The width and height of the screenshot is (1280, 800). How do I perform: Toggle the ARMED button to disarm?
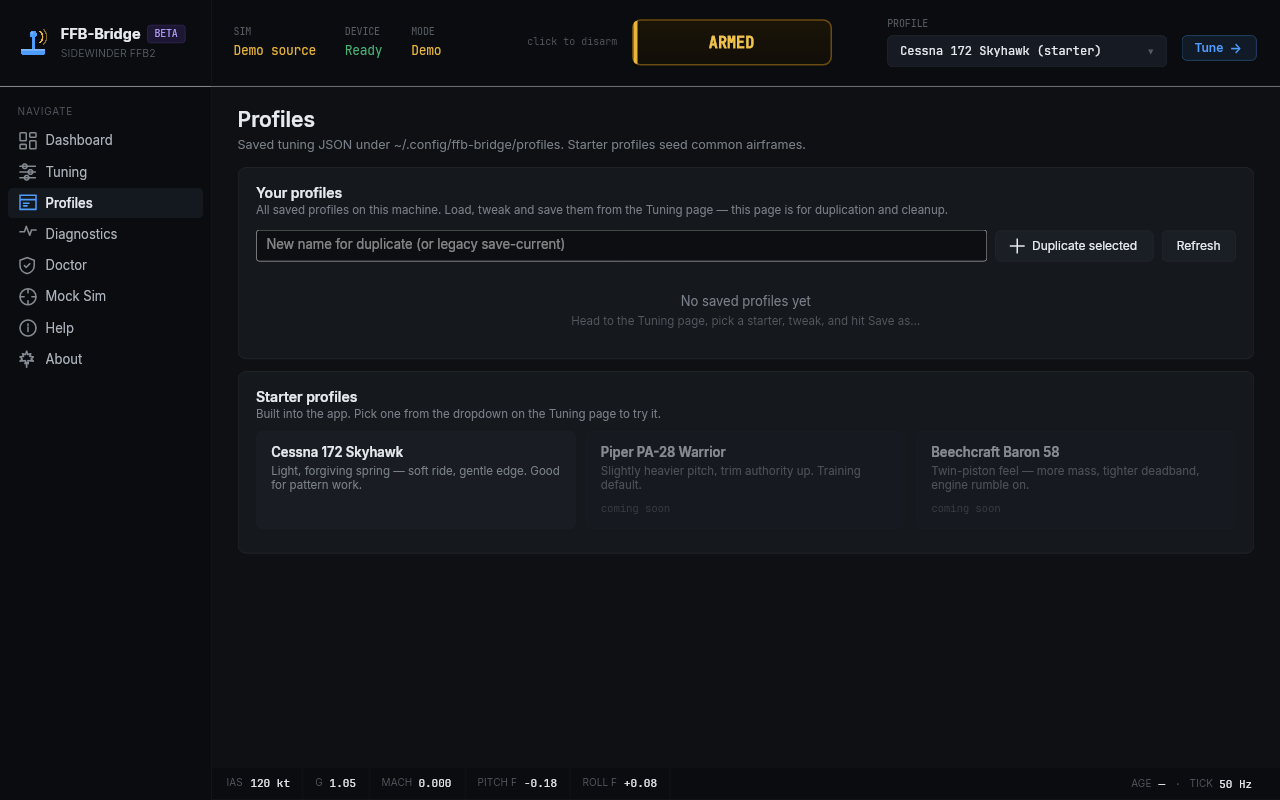coord(732,42)
